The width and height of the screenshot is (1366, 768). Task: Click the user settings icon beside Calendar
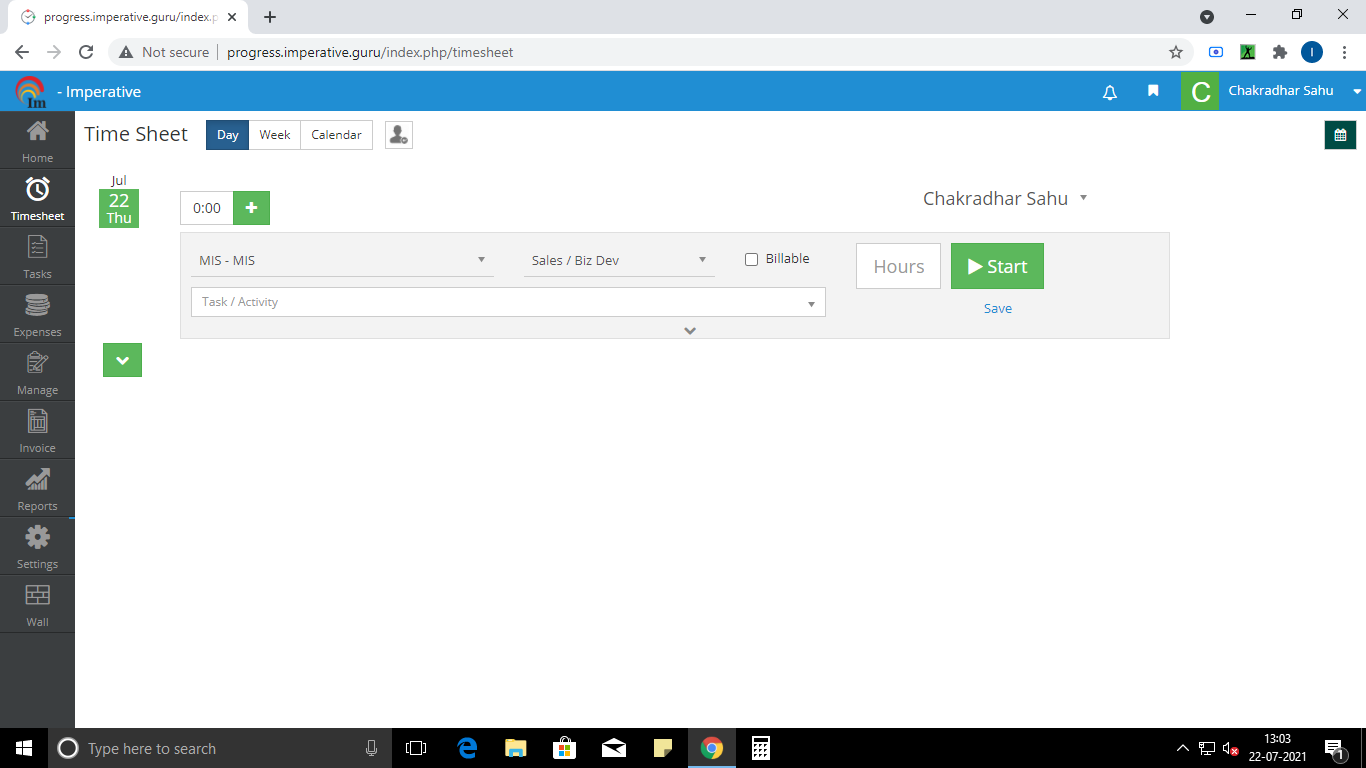coord(398,135)
